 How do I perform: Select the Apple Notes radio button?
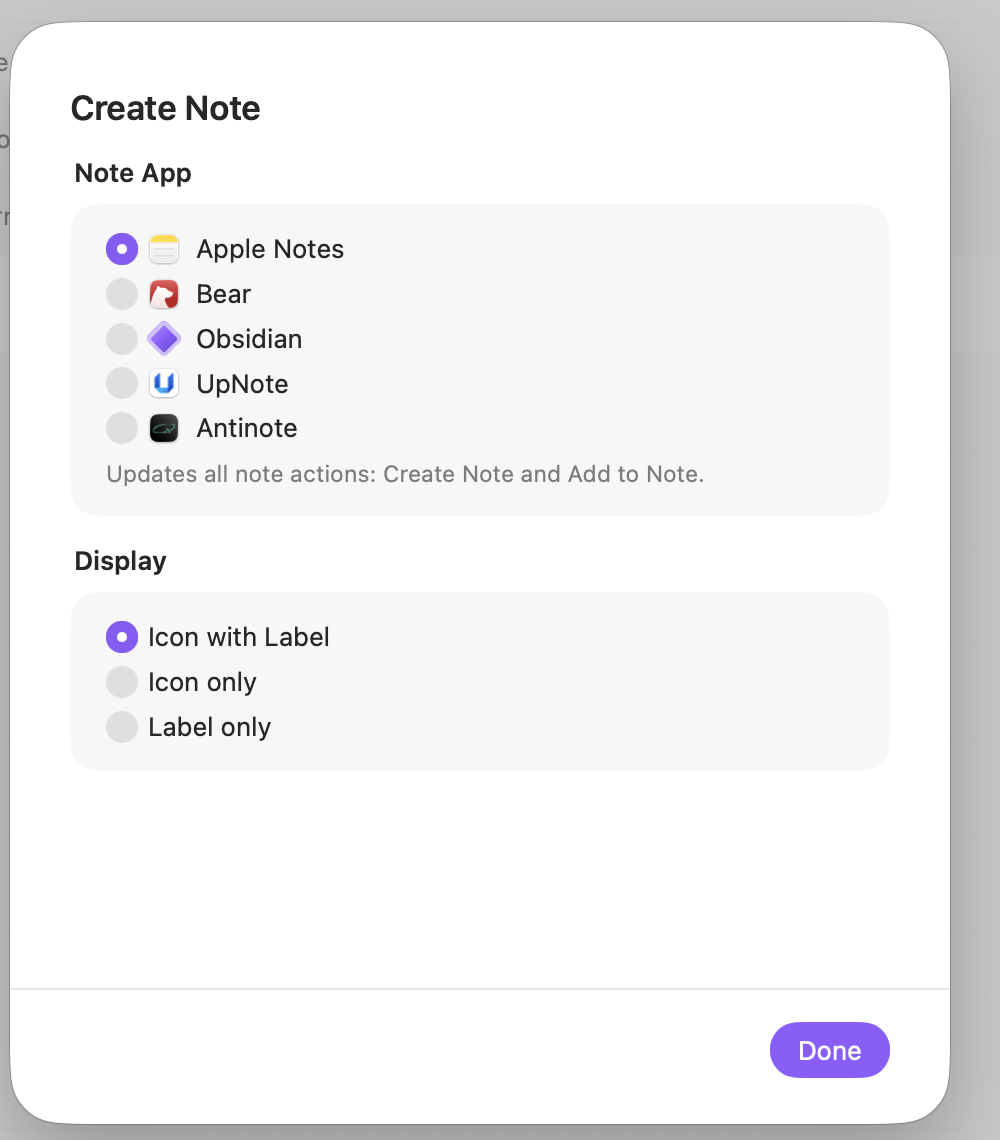121,249
